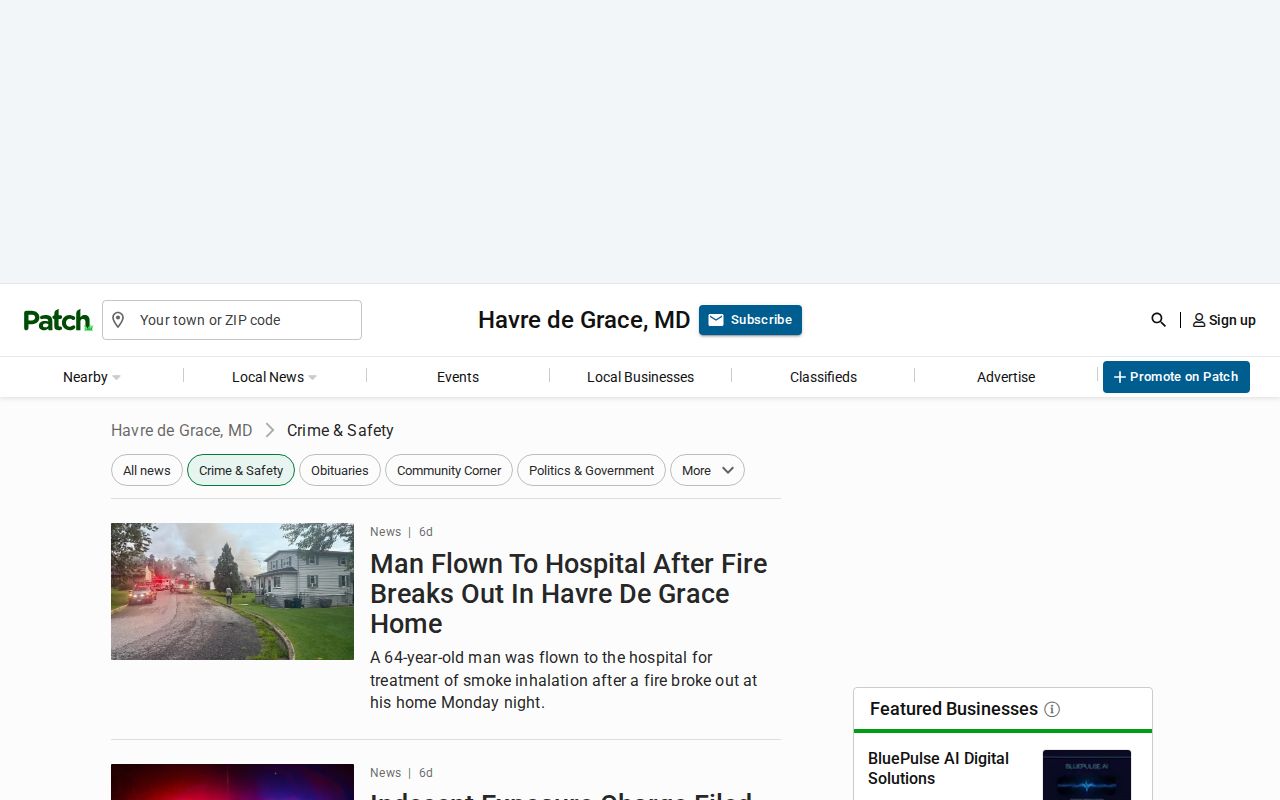The height and width of the screenshot is (800, 1280).
Task: Click the Featured Businesses info icon
Action: click(x=1052, y=709)
